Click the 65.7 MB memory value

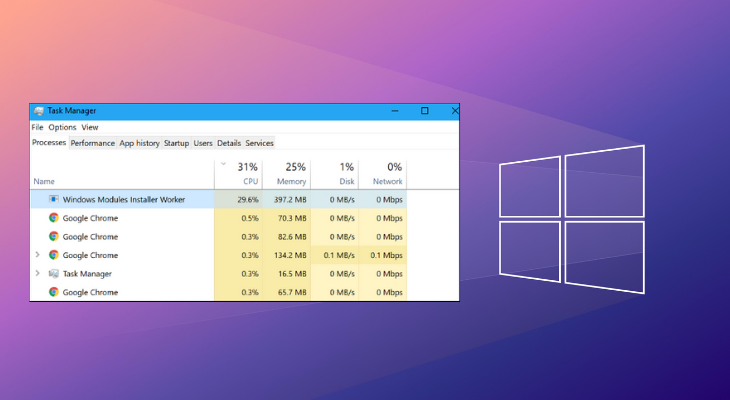click(292, 292)
